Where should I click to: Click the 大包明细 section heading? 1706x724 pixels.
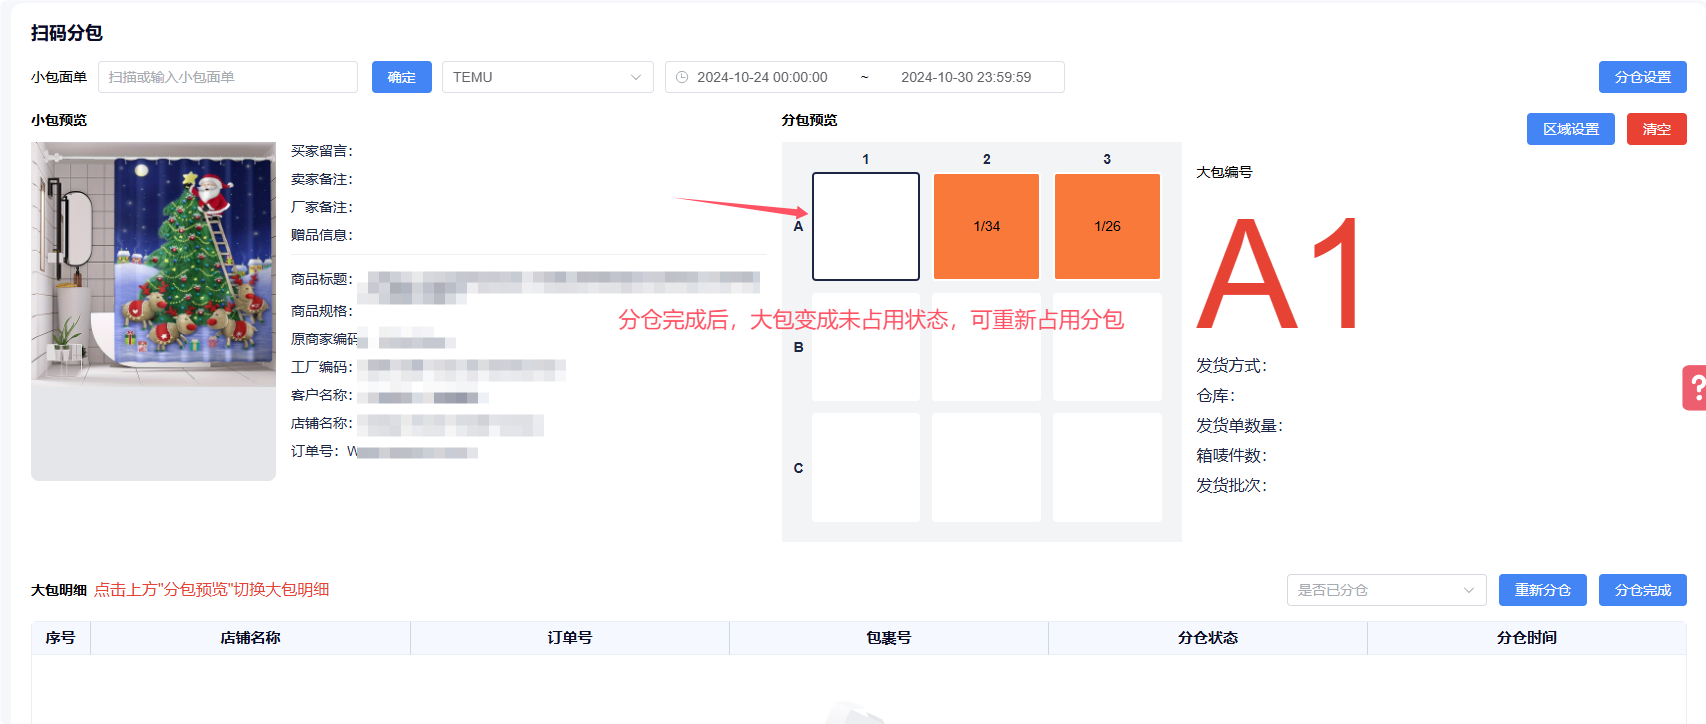[x=59, y=590]
